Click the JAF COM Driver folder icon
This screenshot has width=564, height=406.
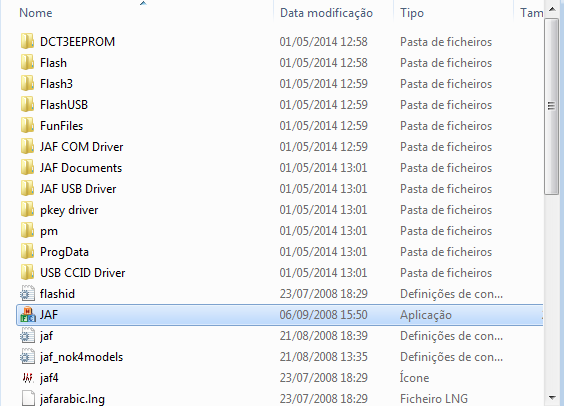coord(27,147)
